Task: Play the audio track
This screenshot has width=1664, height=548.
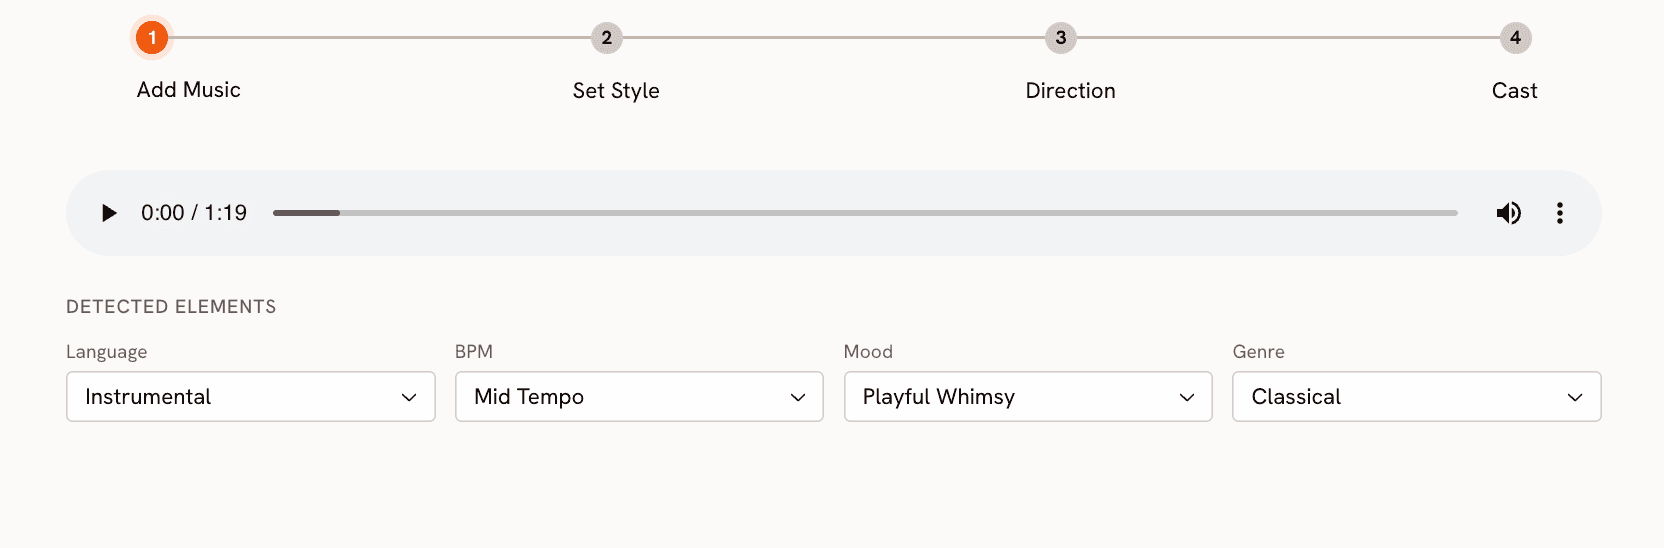Action: click(x=109, y=213)
